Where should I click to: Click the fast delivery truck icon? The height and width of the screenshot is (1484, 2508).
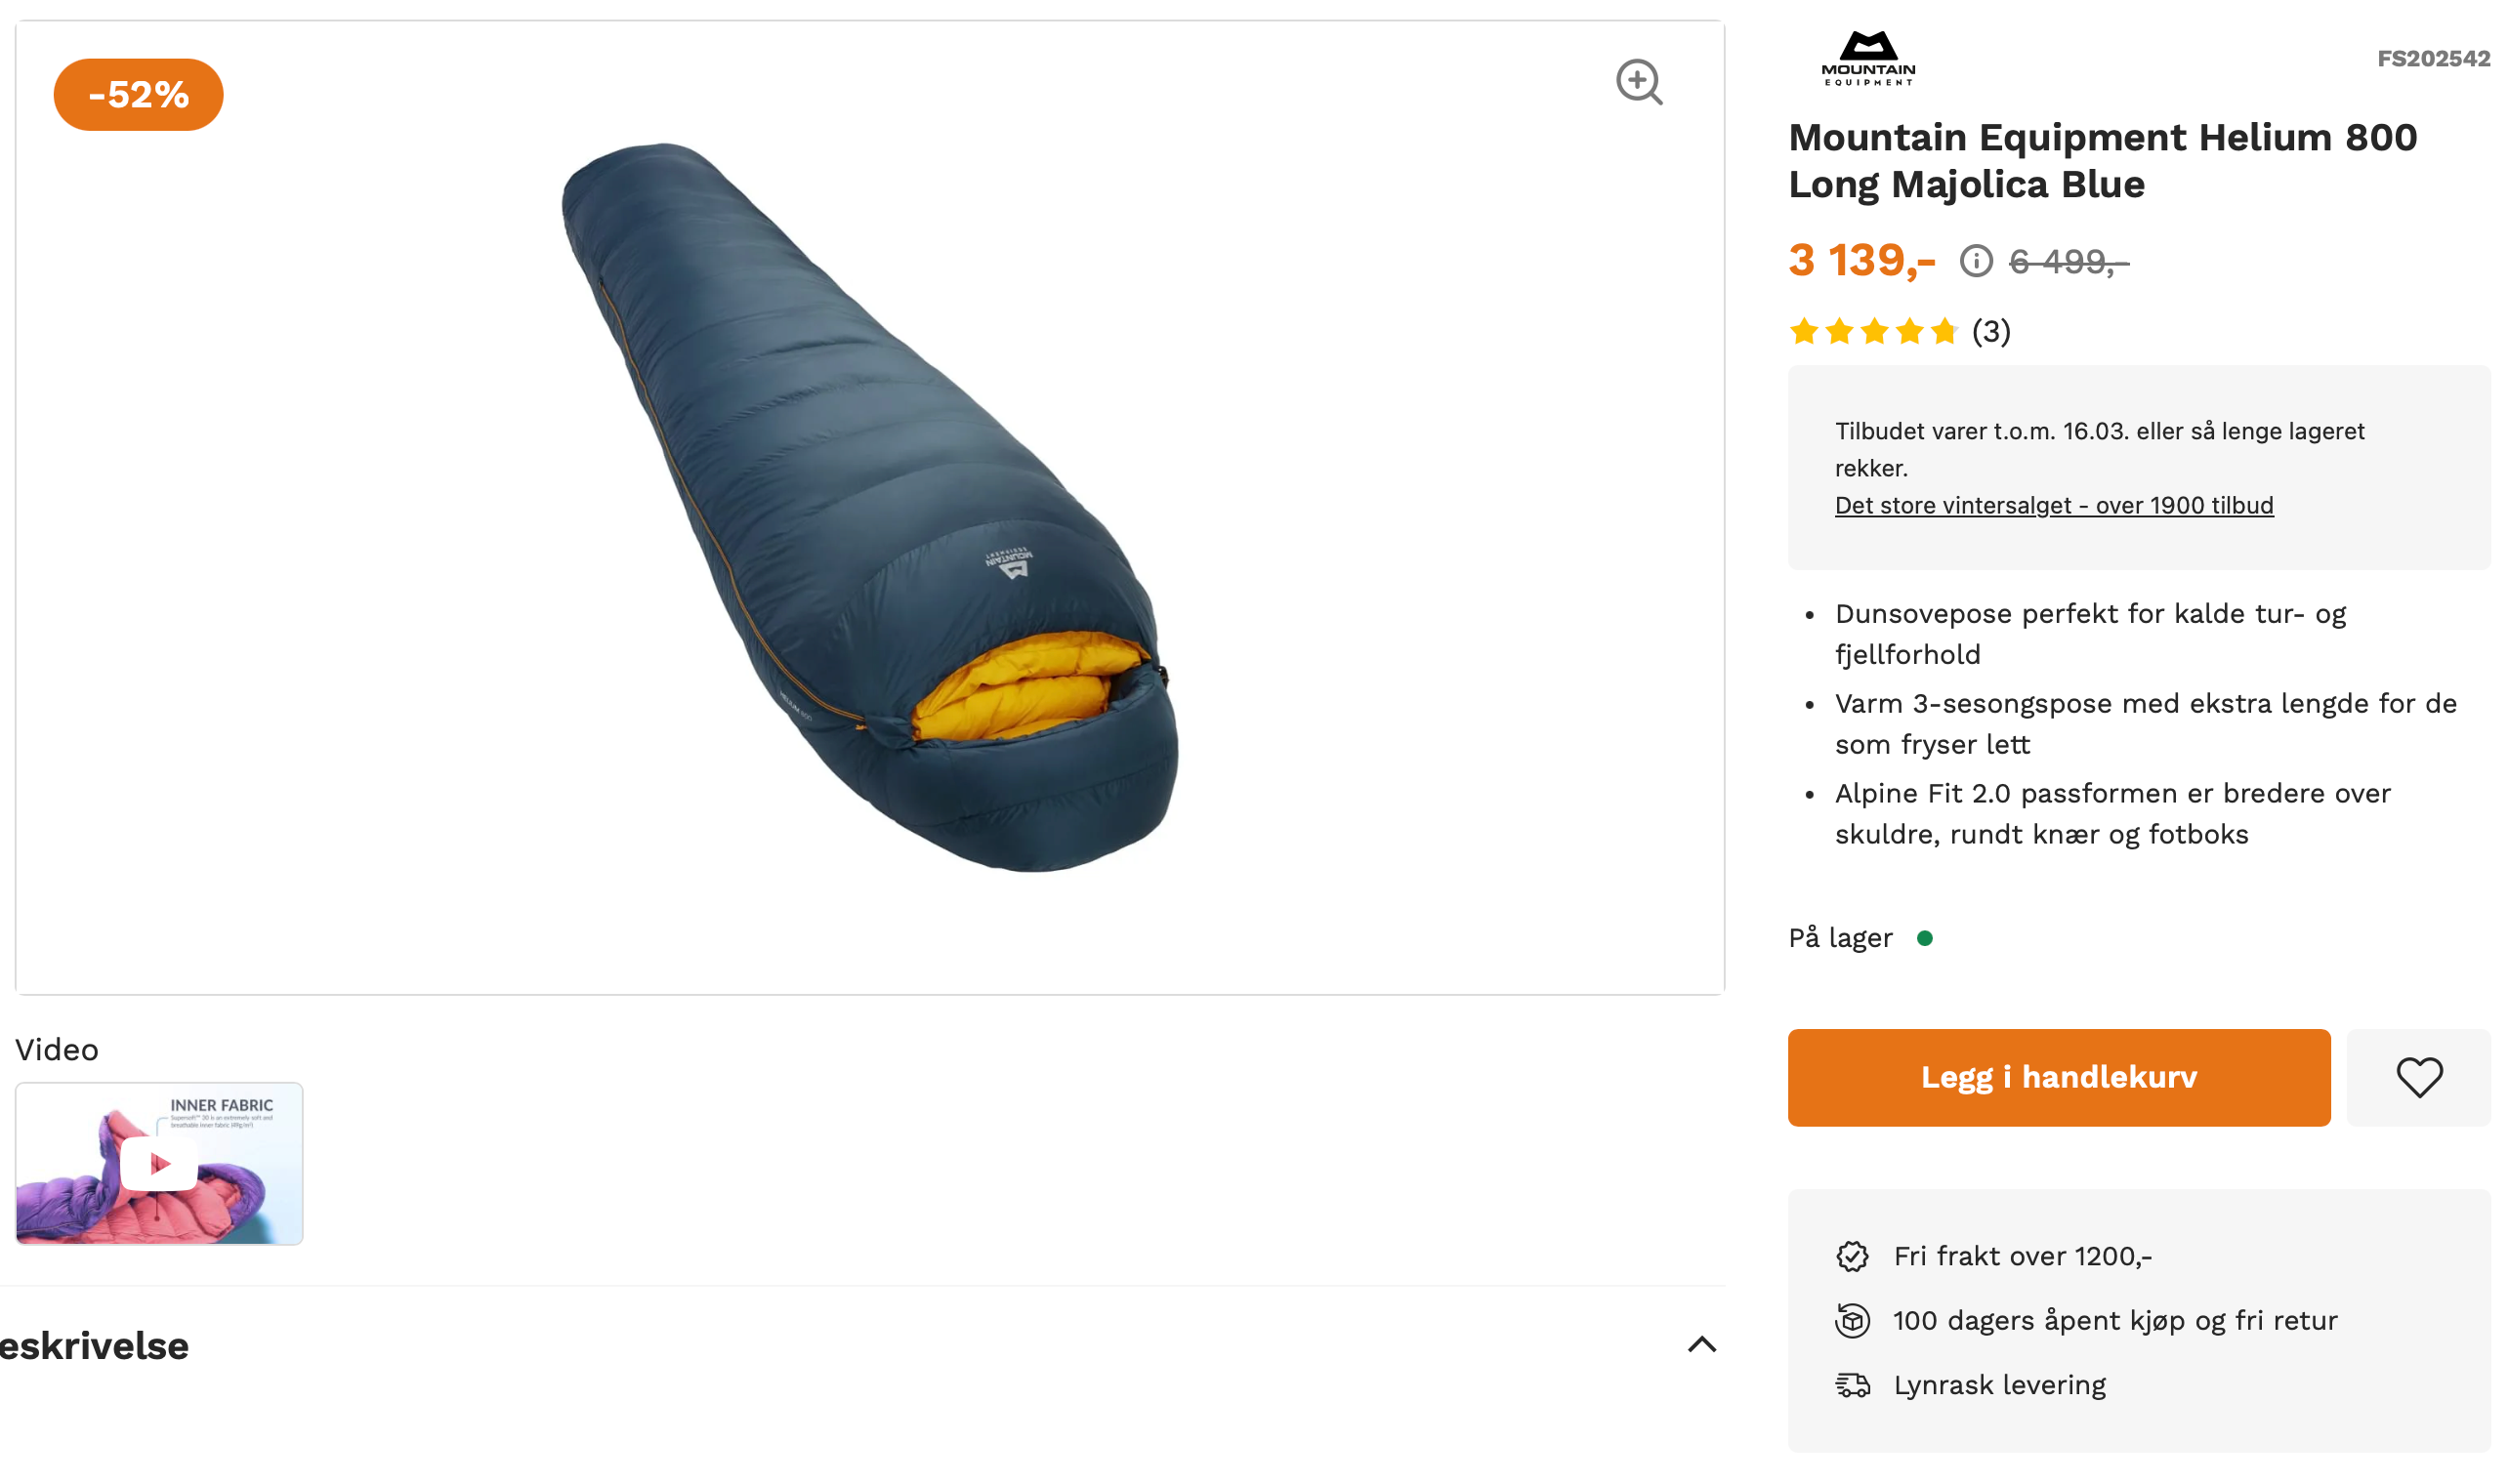pyautogui.click(x=1852, y=1385)
